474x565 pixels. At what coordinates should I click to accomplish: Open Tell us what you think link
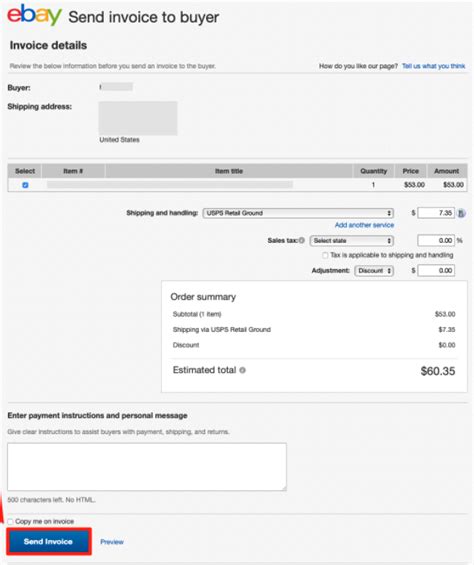point(433,66)
